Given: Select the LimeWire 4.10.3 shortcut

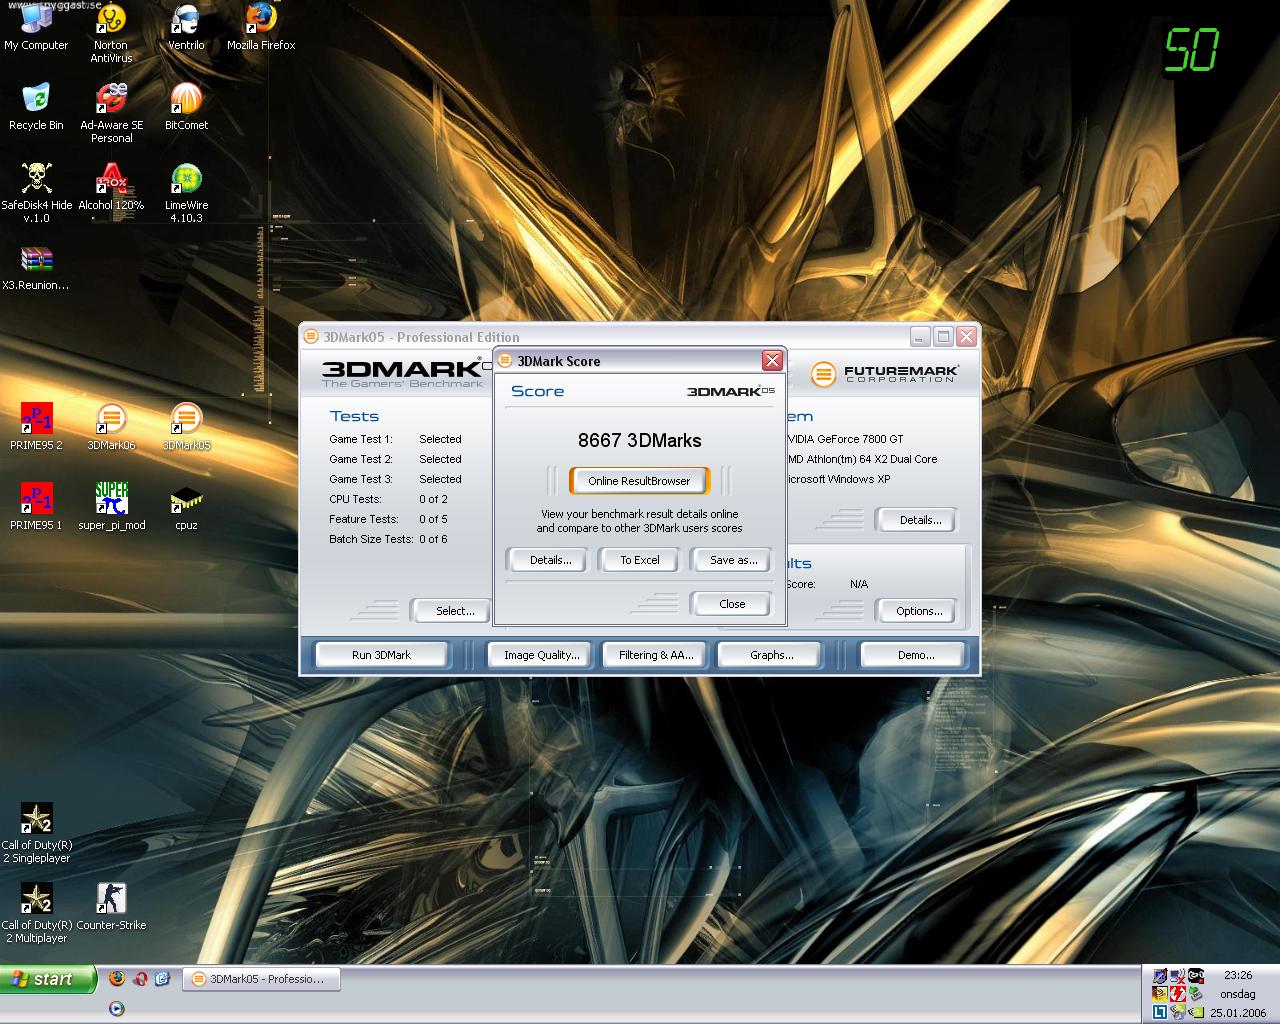Looking at the screenshot, I should (x=186, y=193).
